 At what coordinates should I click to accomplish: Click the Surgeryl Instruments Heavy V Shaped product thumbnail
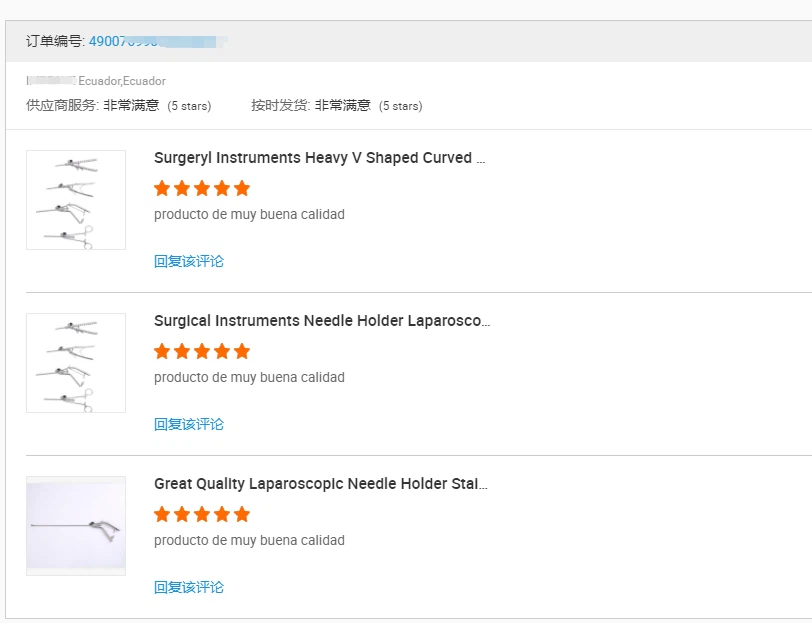pyautogui.click(x=76, y=199)
